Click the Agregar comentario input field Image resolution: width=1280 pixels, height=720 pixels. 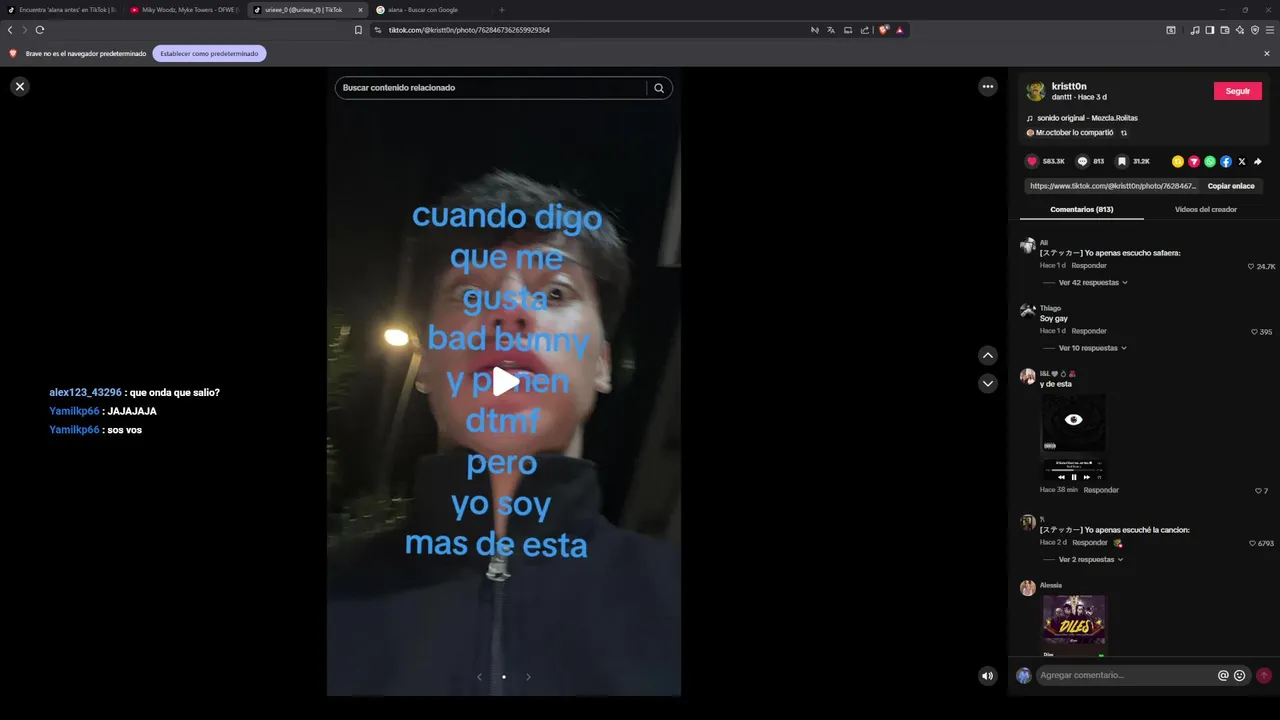[x=1125, y=675]
